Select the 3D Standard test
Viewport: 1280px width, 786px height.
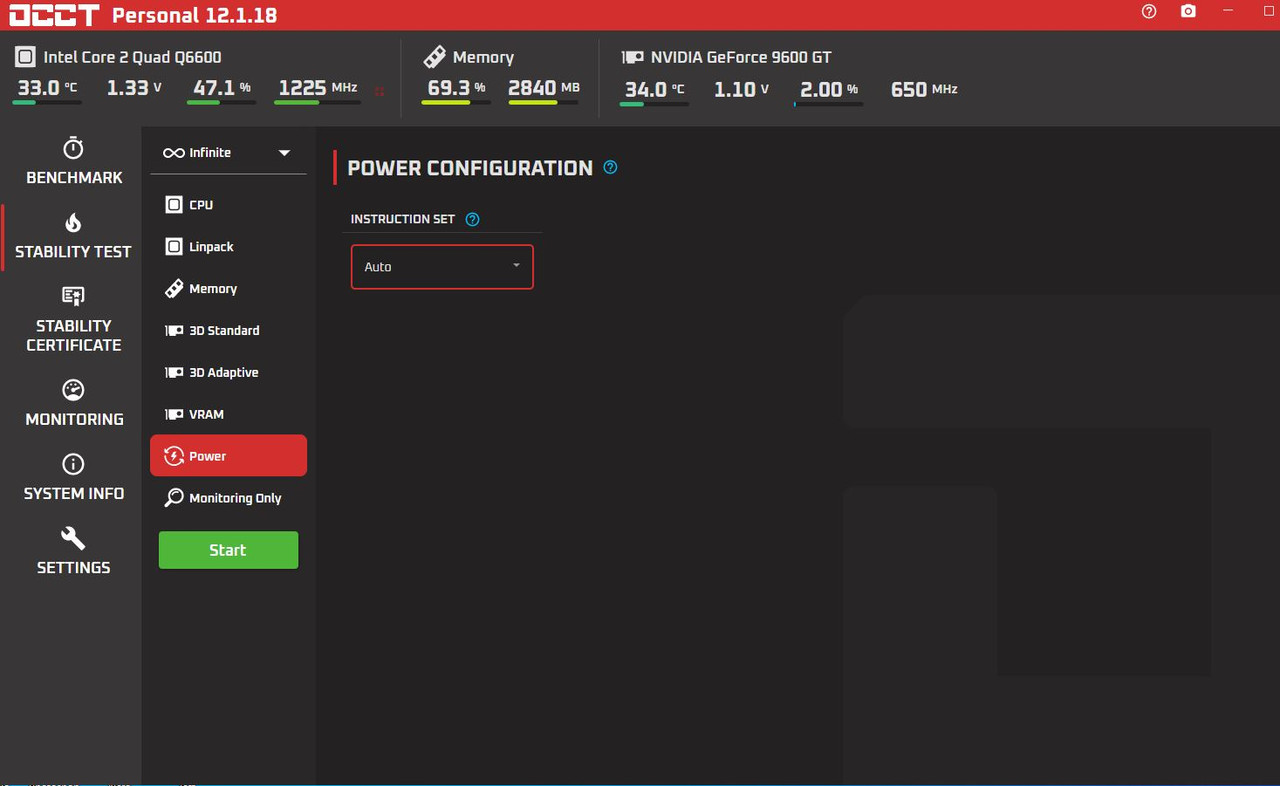pyautogui.click(x=229, y=330)
